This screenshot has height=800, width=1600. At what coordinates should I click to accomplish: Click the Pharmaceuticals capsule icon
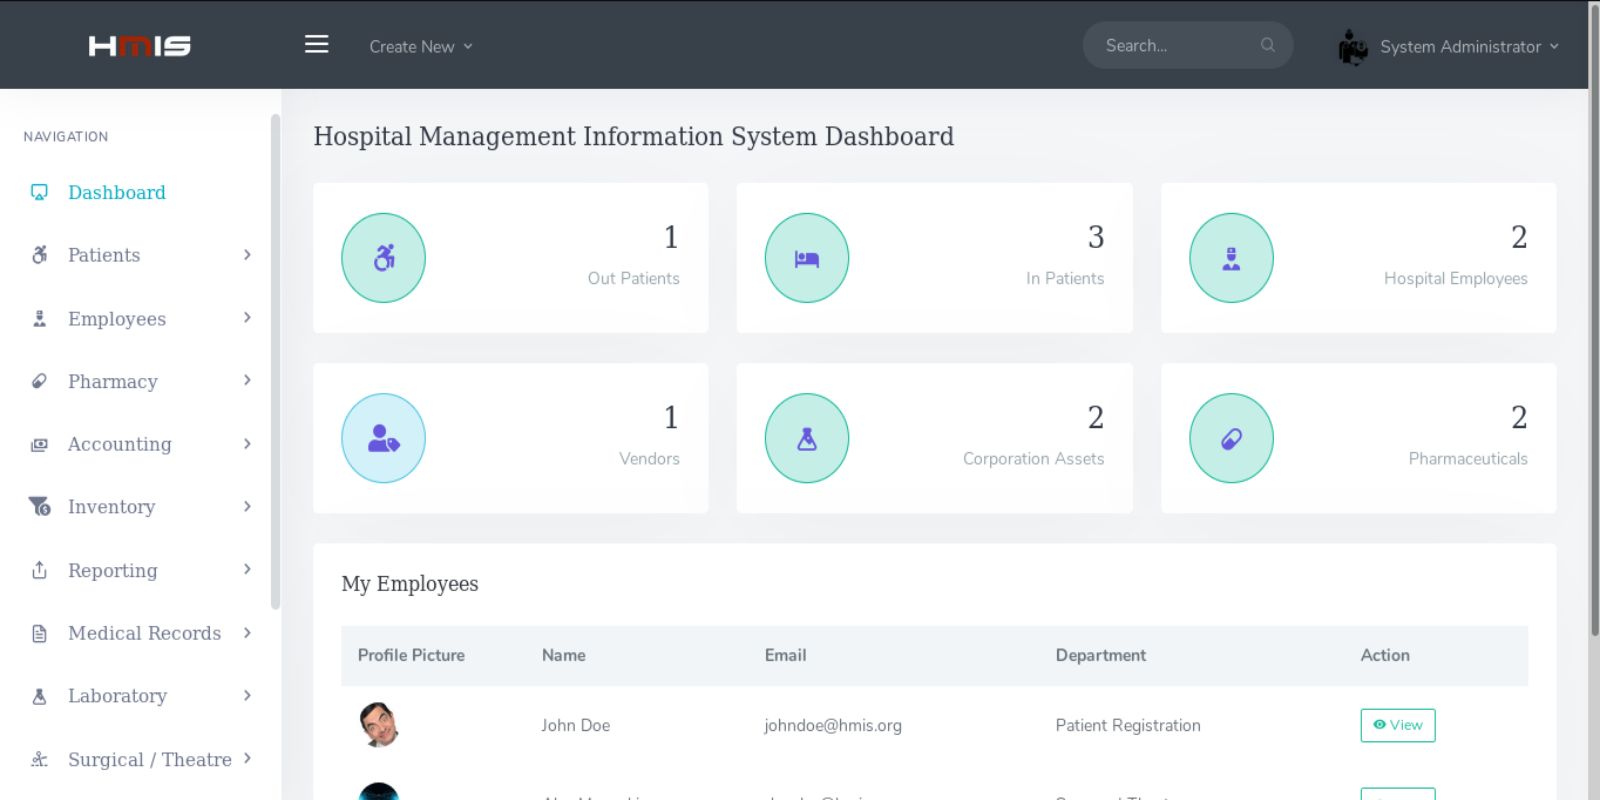pyautogui.click(x=1231, y=438)
